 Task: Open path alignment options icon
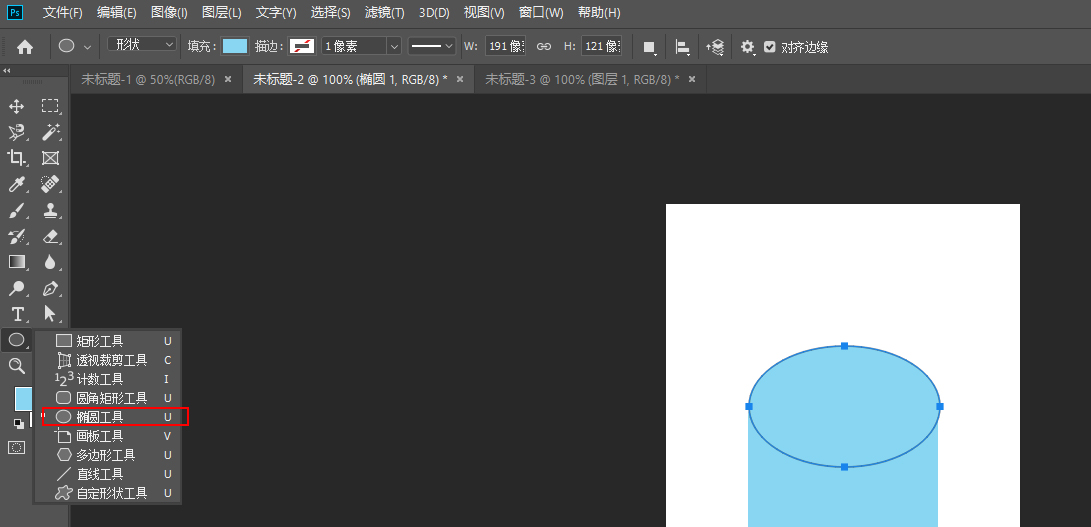pos(682,47)
